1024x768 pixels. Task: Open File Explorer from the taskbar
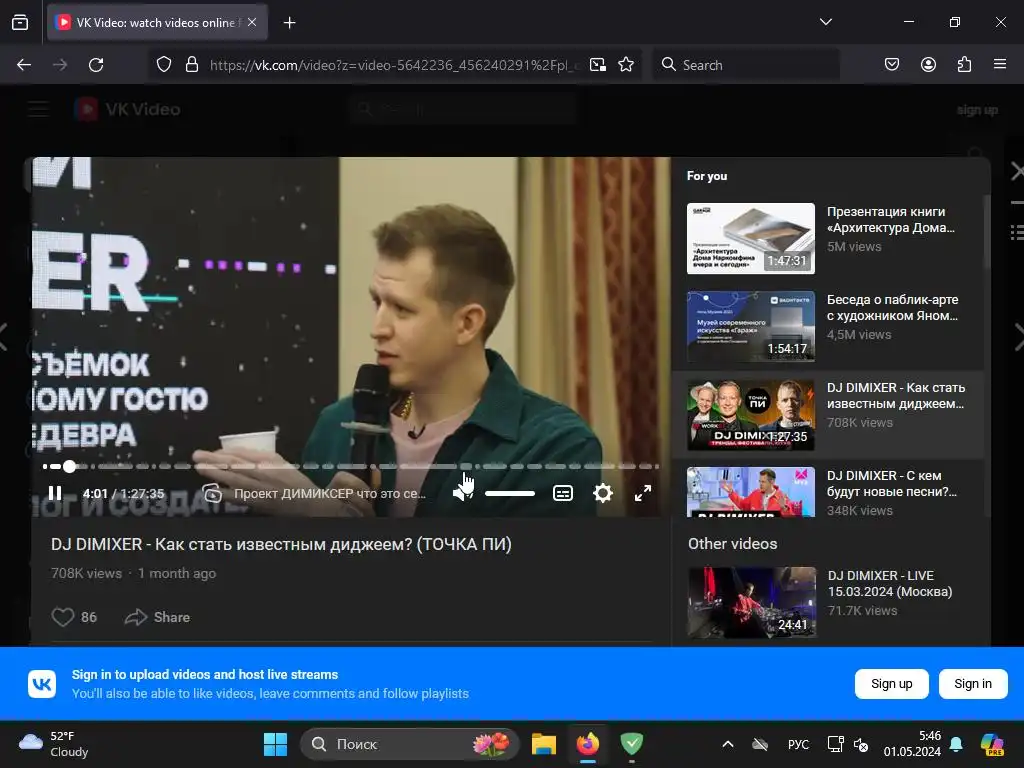(x=543, y=744)
